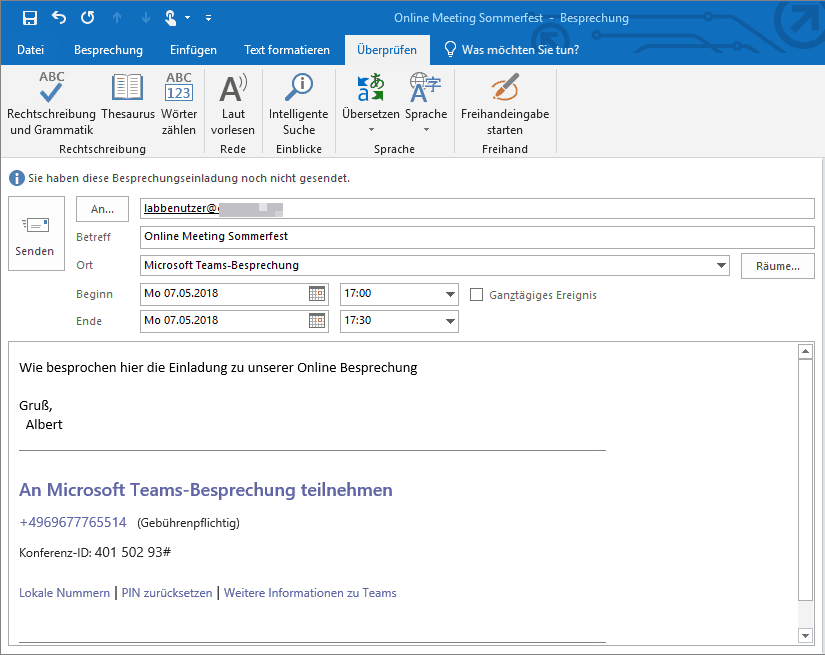Click the Previous Item up arrow

(117, 18)
